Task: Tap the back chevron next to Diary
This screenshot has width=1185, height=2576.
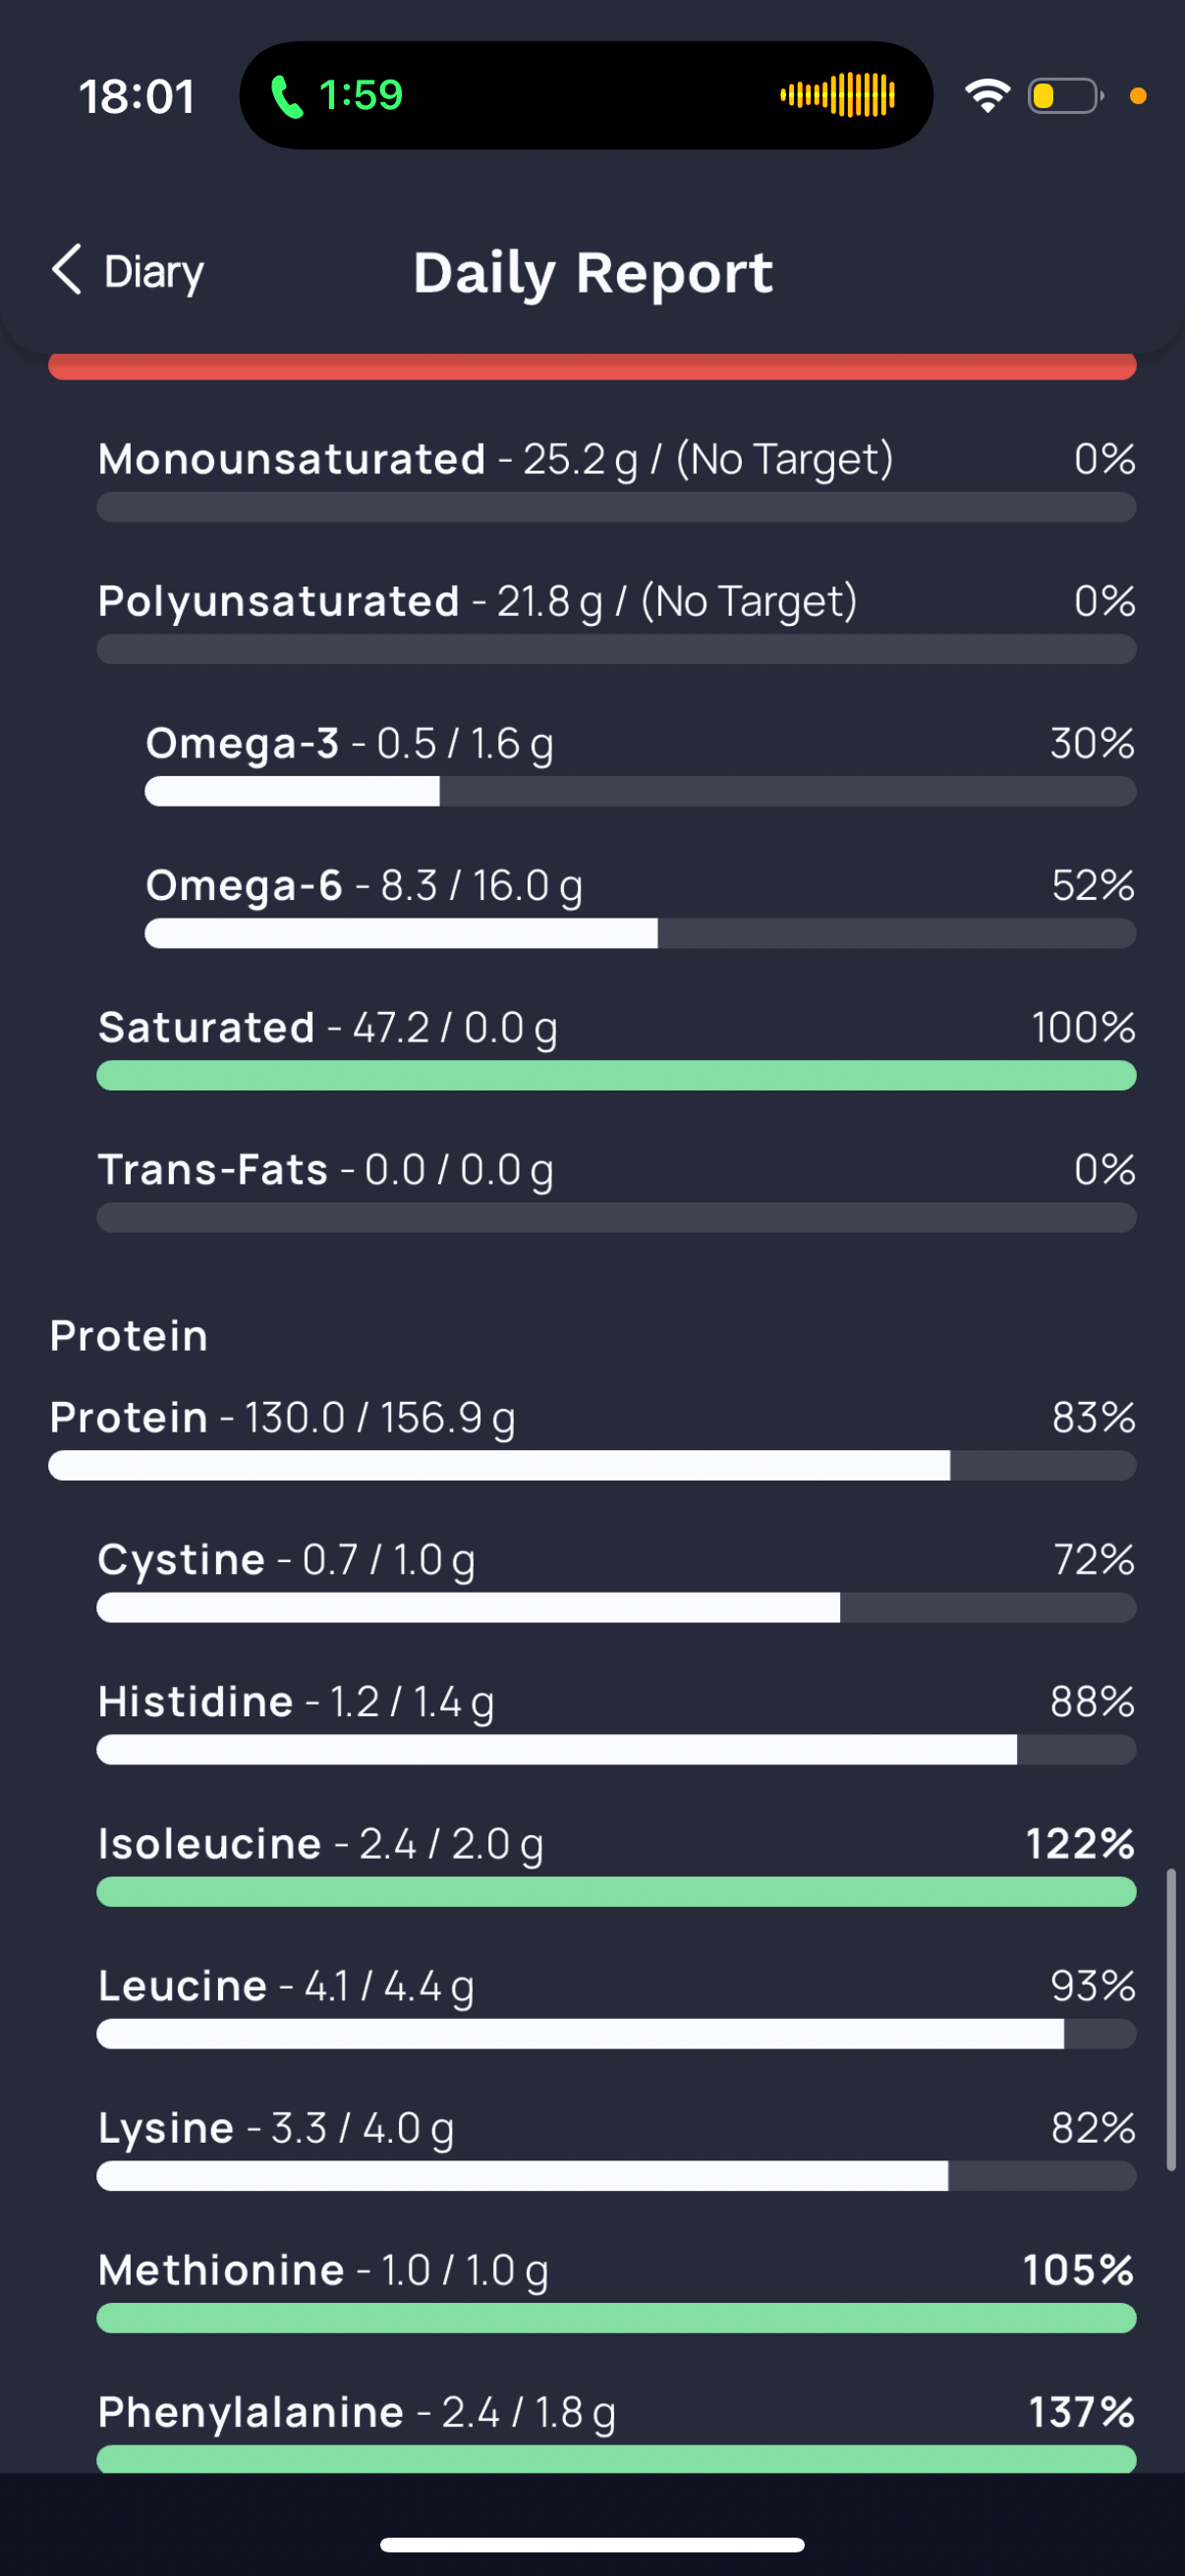Action: click(66, 270)
